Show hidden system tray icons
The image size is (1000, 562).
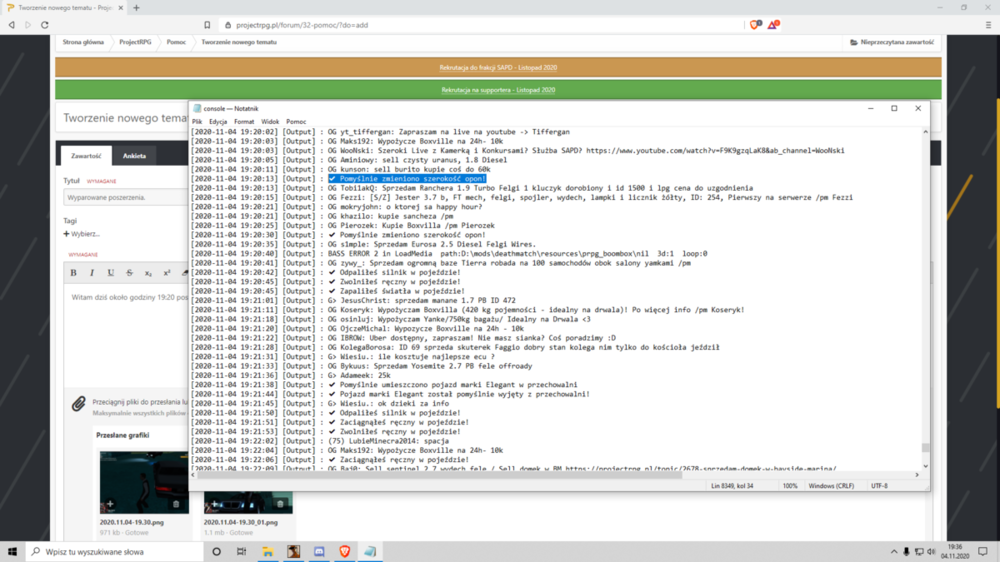click(x=893, y=552)
